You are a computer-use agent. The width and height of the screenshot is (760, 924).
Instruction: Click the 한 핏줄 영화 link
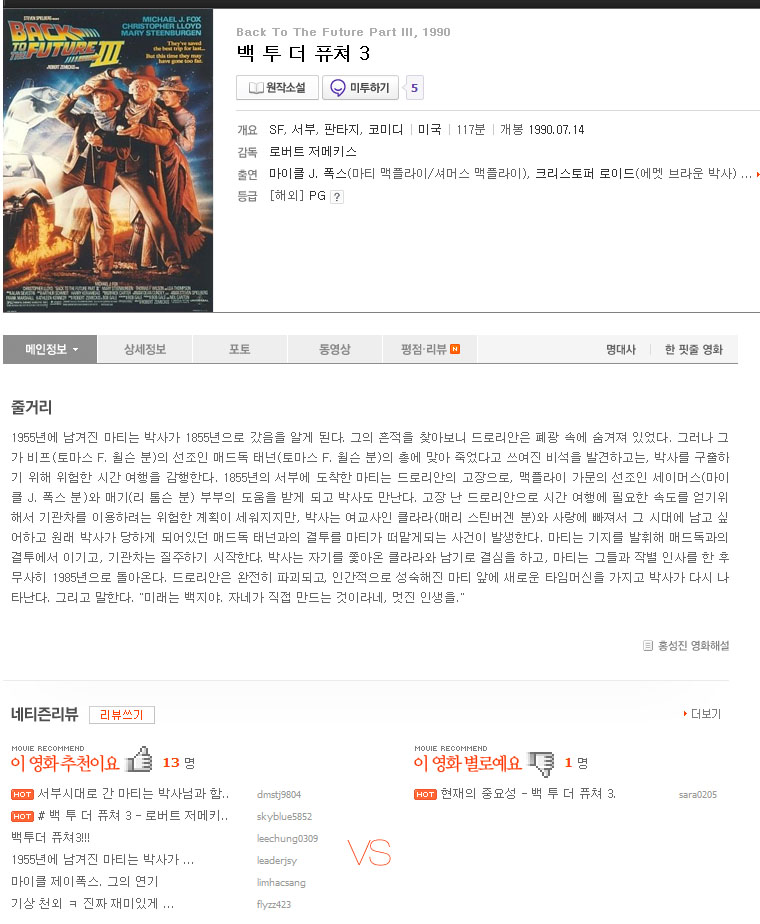click(694, 349)
